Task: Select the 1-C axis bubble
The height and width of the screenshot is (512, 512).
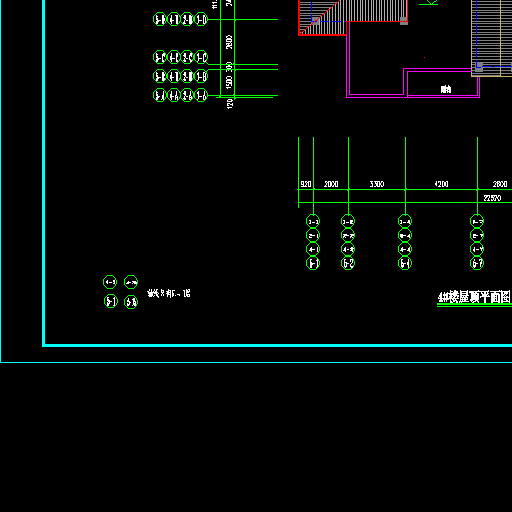Action: (x=201, y=57)
